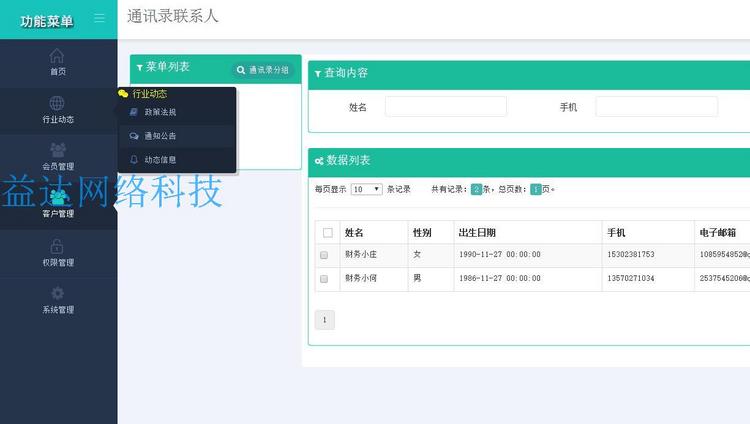The height and width of the screenshot is (424, 750).
Task: Click the 通讯录联系人 page title
Action: coord(173,16)
